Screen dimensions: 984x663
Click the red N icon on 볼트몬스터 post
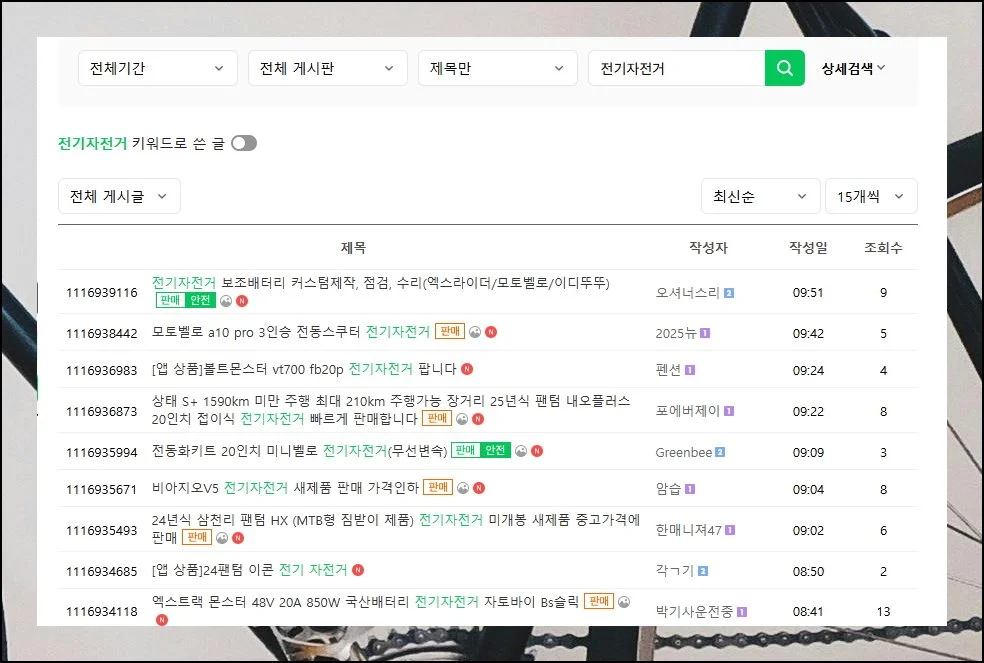click(x=467, y=369)
